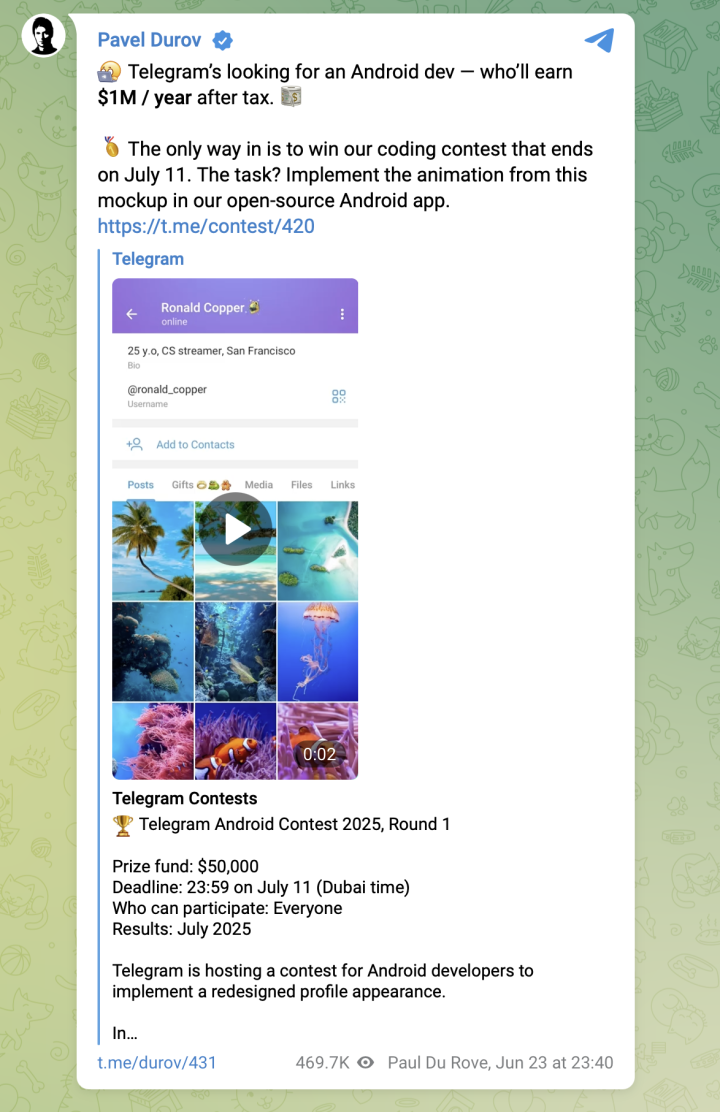This screenshot has width=720, height=1112.
Task: Open the t.me/contest/420 link
Action: (x=206, y=226)
